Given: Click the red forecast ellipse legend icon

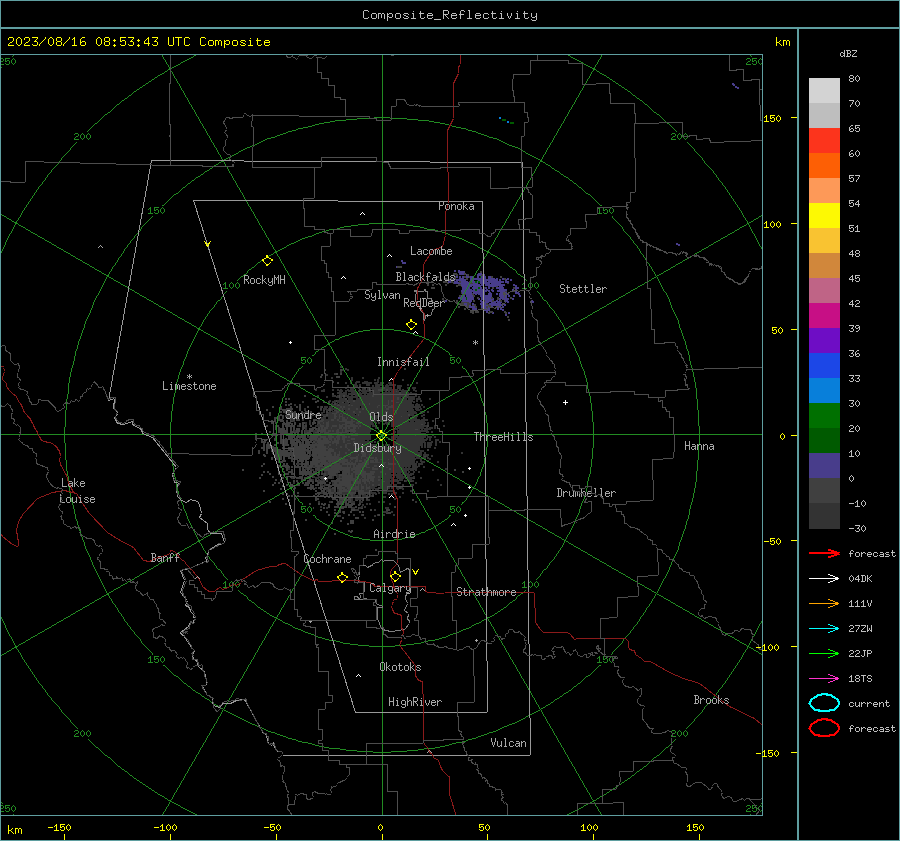Looking at the screenshot, I should [x=824, y=728].
